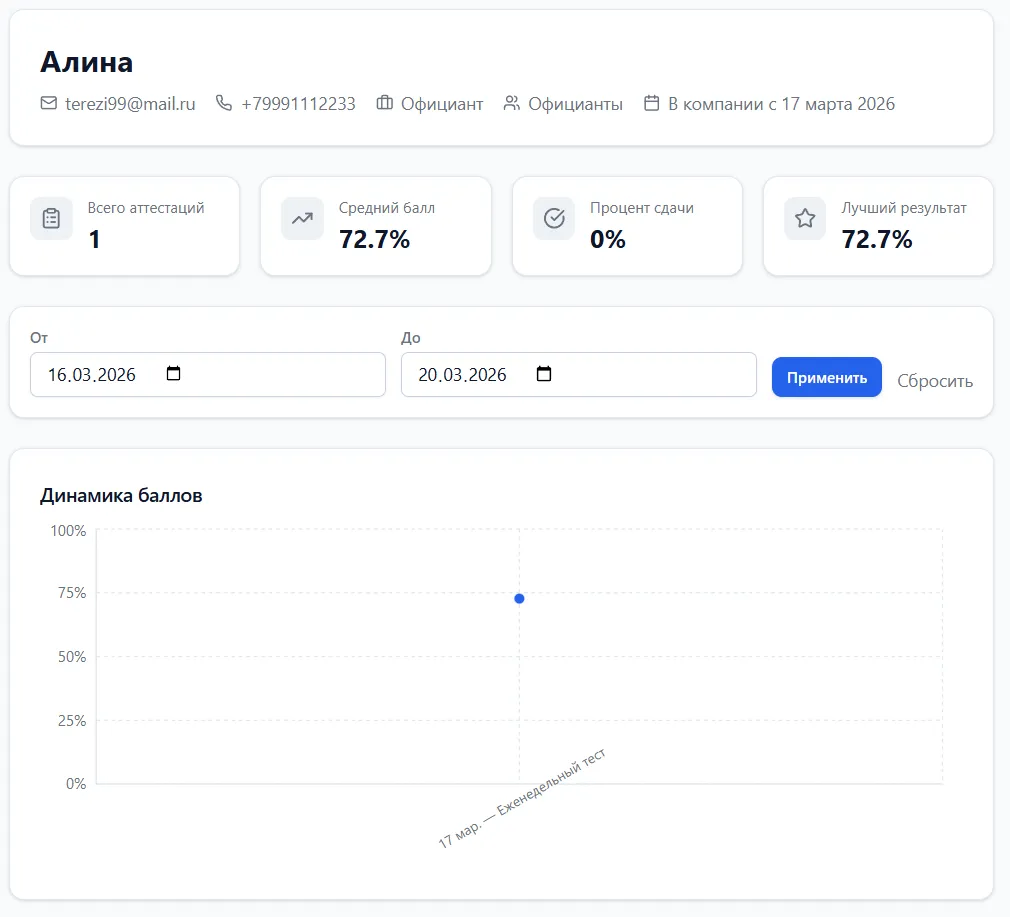Click the До date field showing 20.03.2026
This screenshot has width=1010, height=917.
(x=578, y=374)
